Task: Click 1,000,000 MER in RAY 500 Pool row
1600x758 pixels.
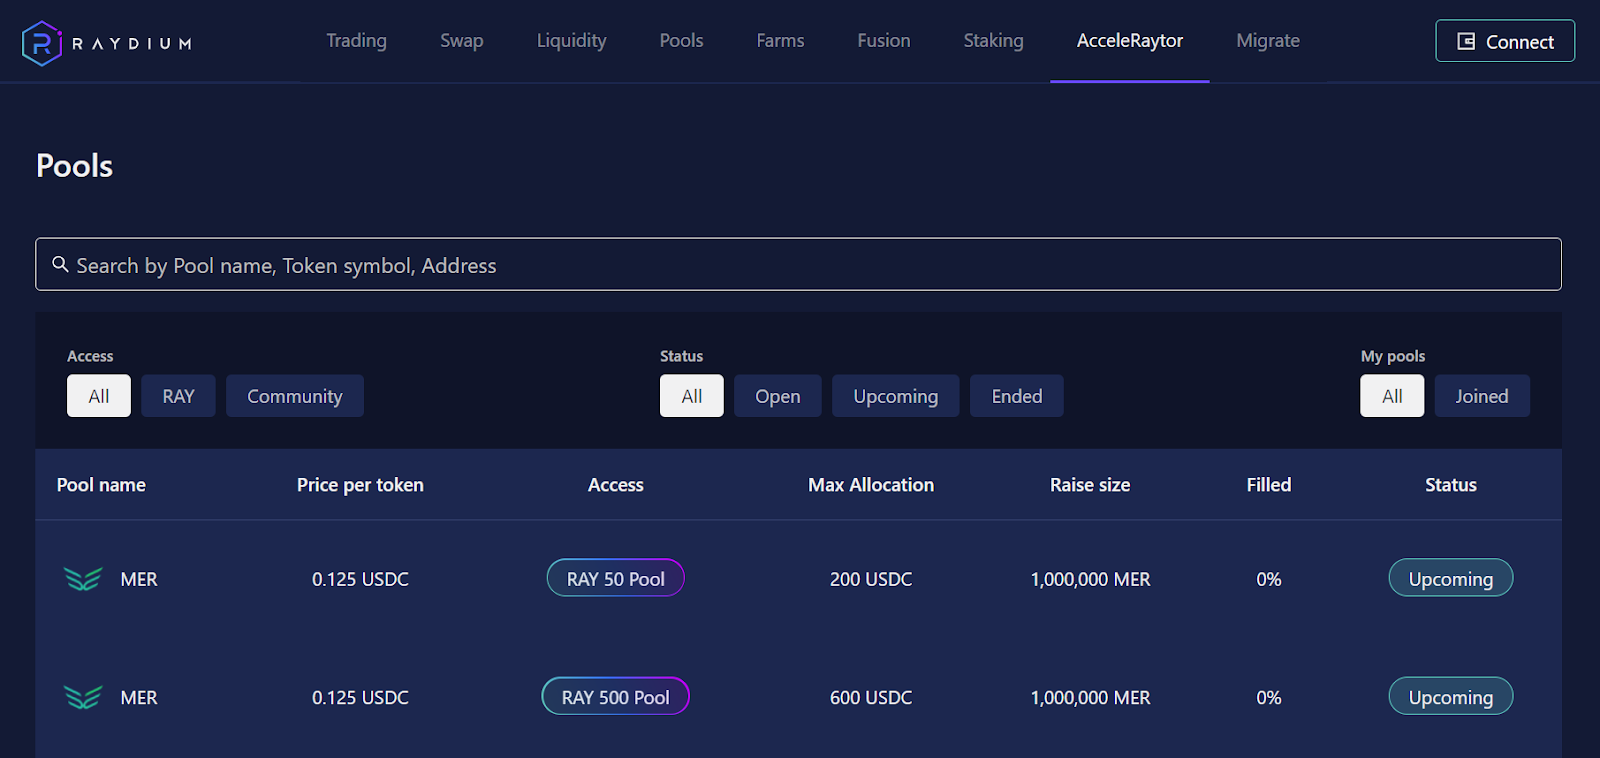Action: click(x=1090, y=697)
